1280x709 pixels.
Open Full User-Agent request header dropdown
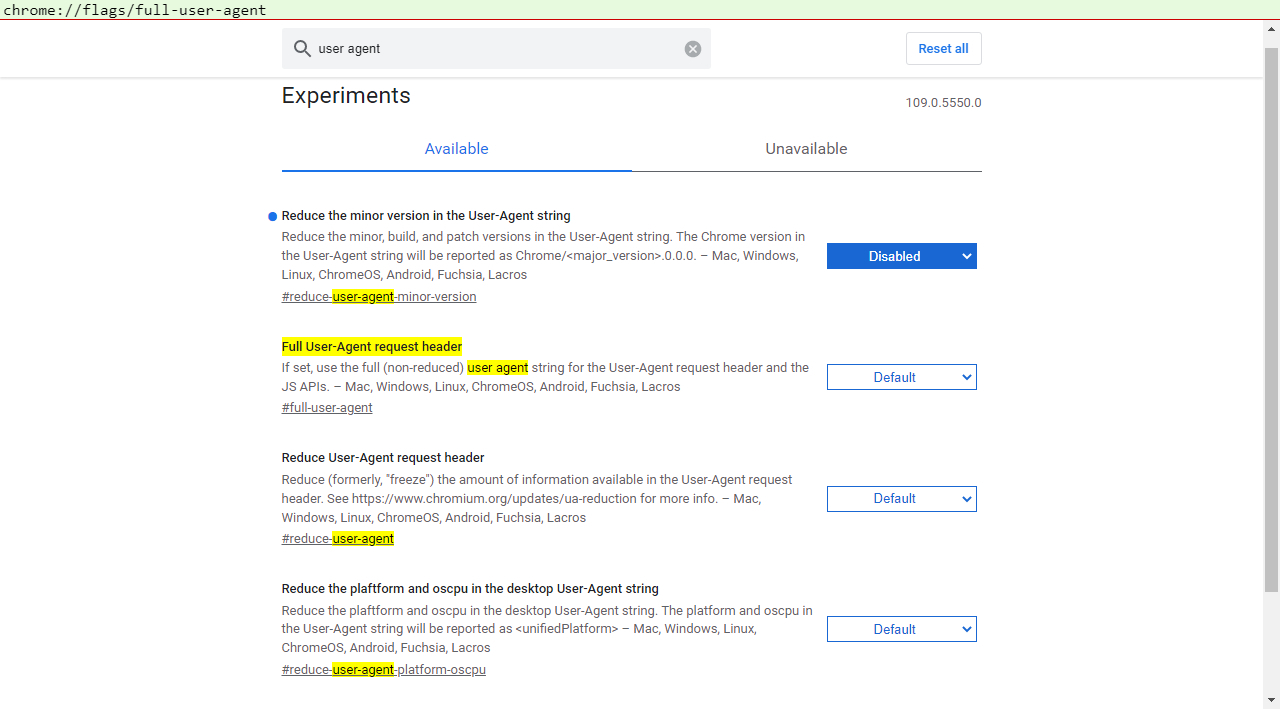coord(902,377)
